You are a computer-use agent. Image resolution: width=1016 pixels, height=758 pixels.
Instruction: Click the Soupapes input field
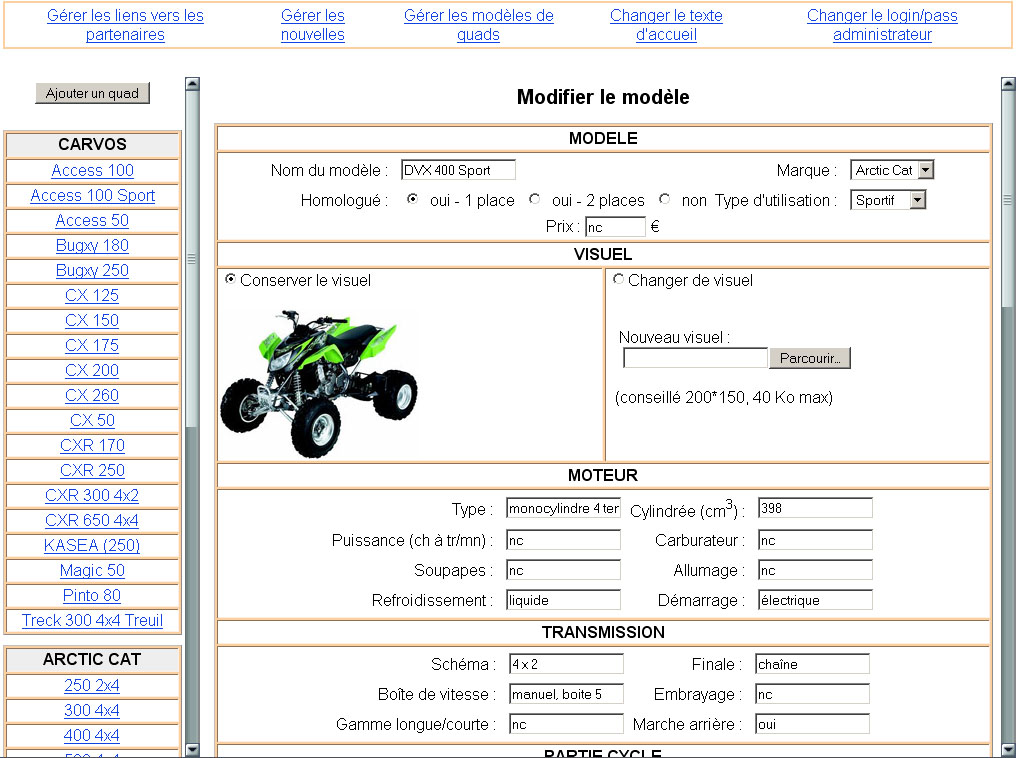(563, 570)
